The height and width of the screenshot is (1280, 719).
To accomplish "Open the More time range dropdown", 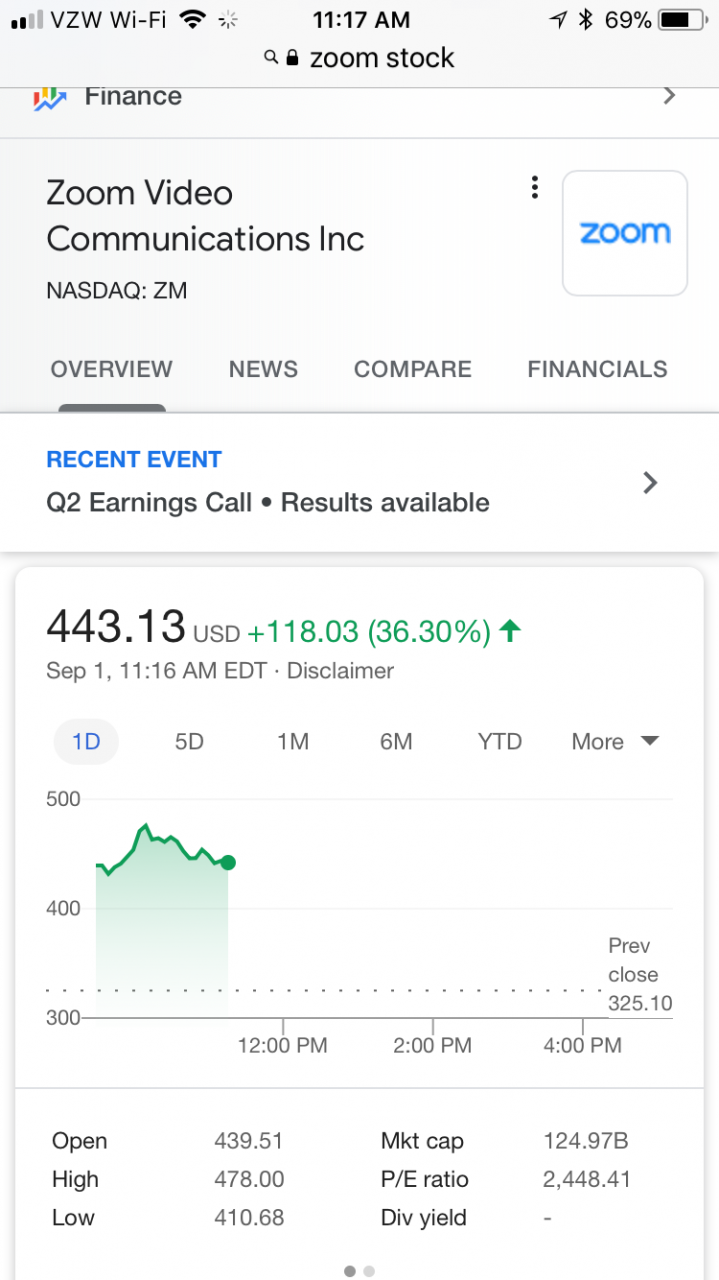I will tap(615, 742).
